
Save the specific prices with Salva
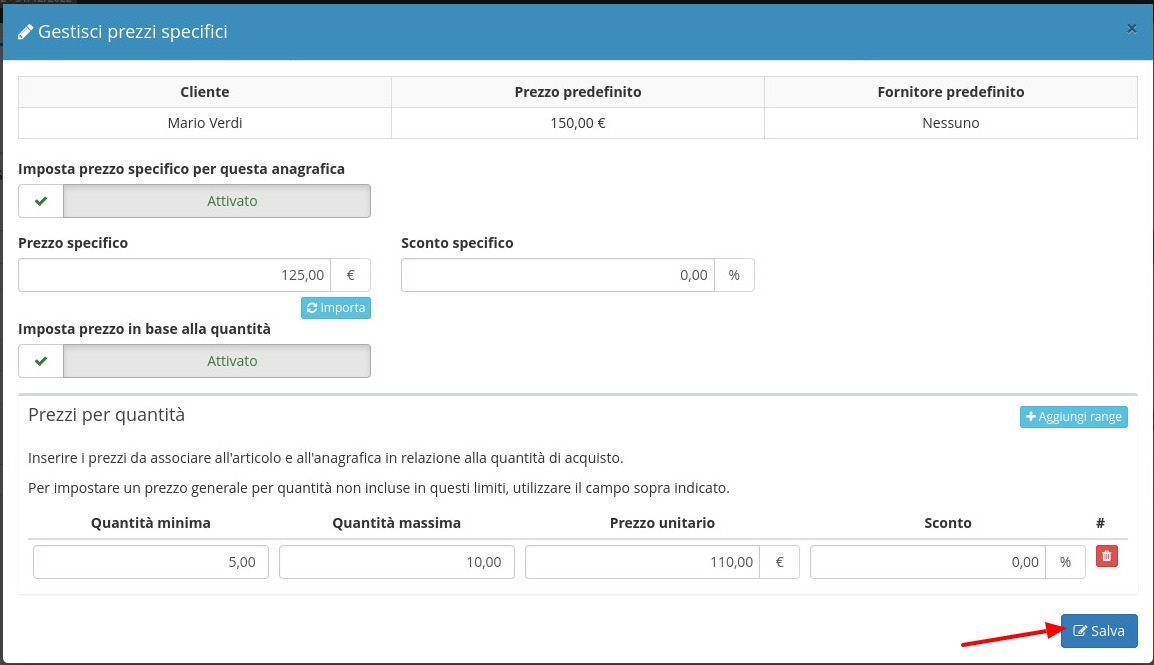1098,631
